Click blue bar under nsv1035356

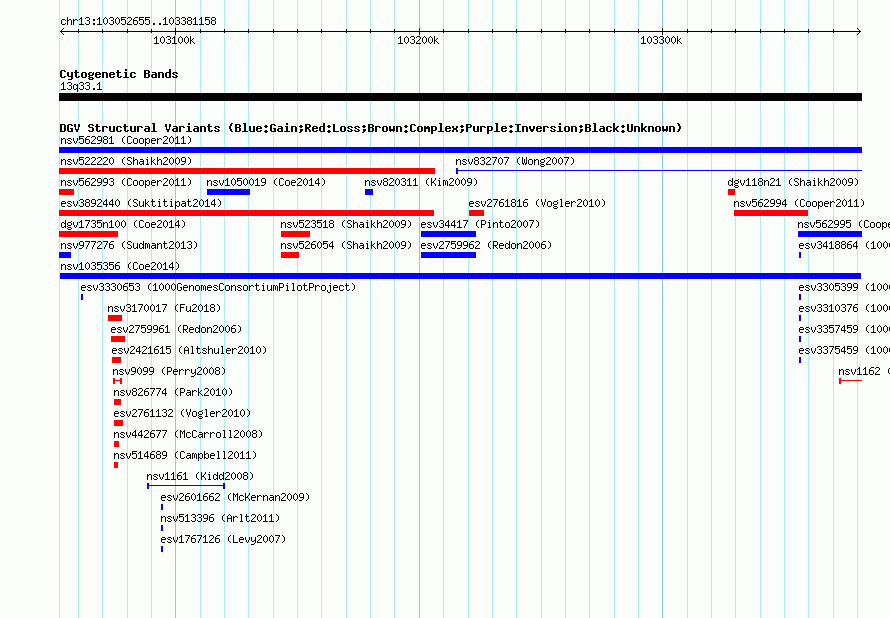(460, 276)
